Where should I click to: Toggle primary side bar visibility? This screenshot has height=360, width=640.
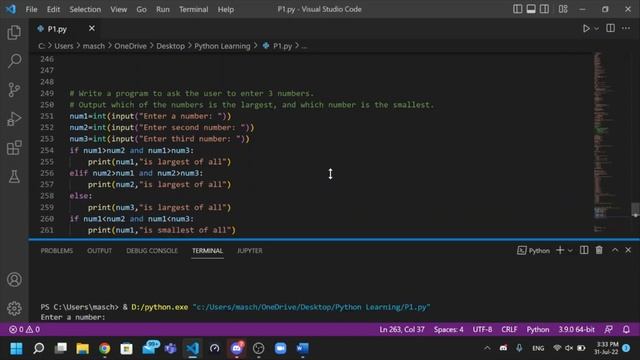[x=518, y=9]
